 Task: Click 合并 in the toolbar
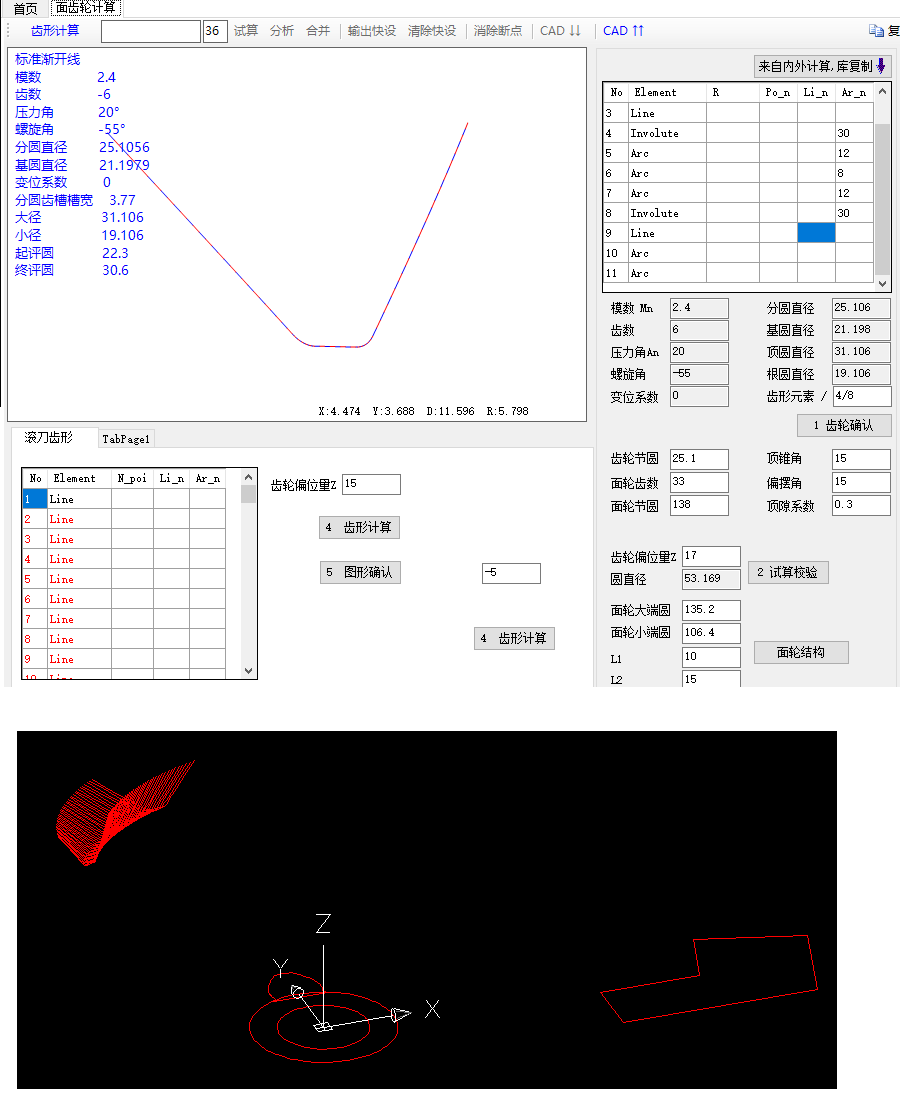pyautogui.click(x=318, y=31)
